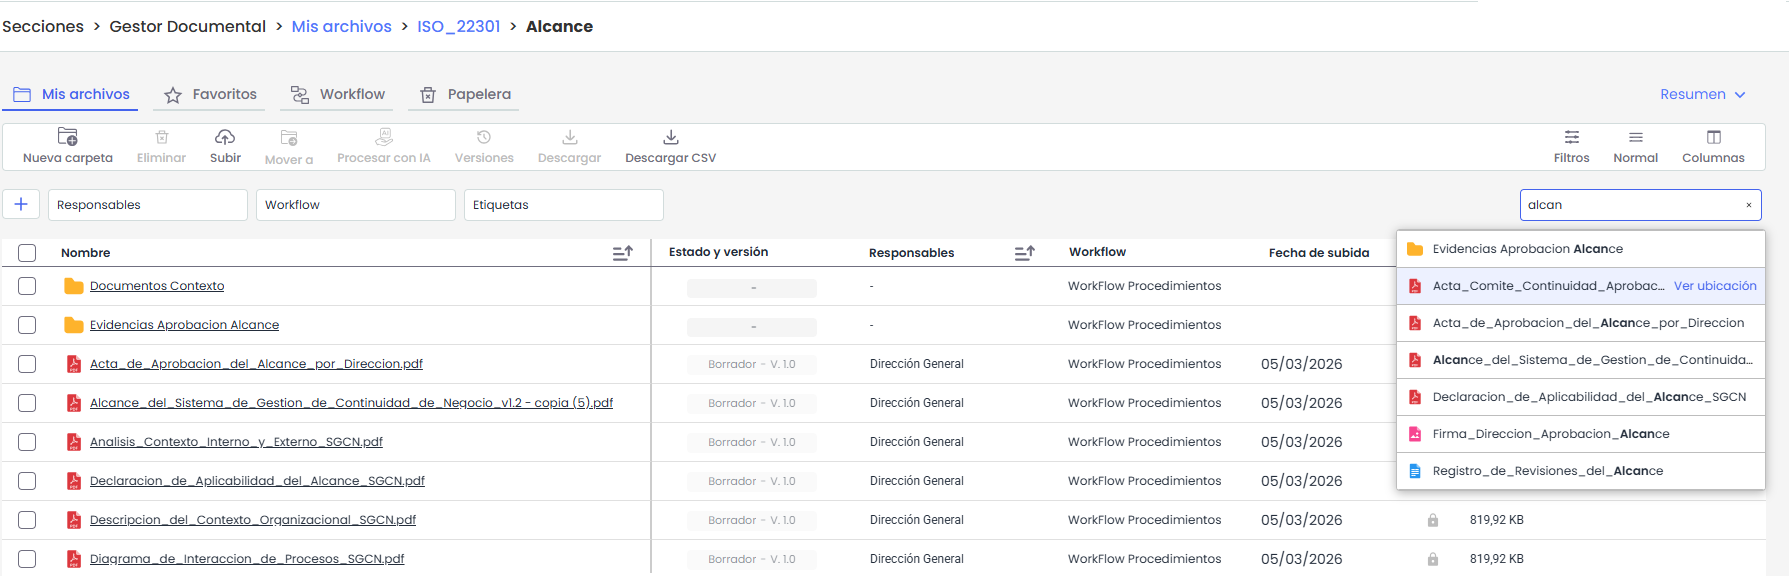1789x576 pixels.
Task: Tick the select-all checkbox in header
Action: [x=27, y=253]
